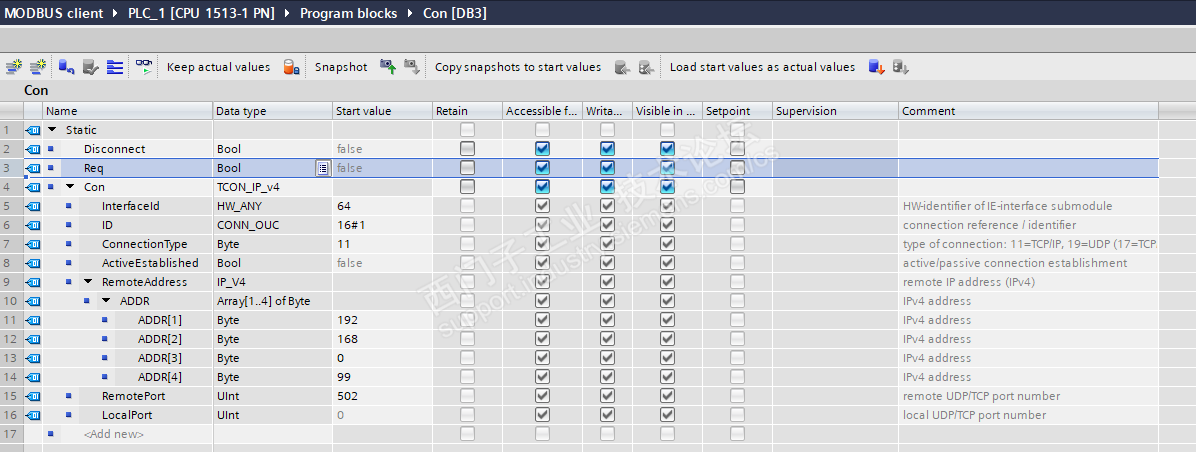Click start value 64 of InterfaceId
Viewport: 1196px width, 452px height.
343,206
